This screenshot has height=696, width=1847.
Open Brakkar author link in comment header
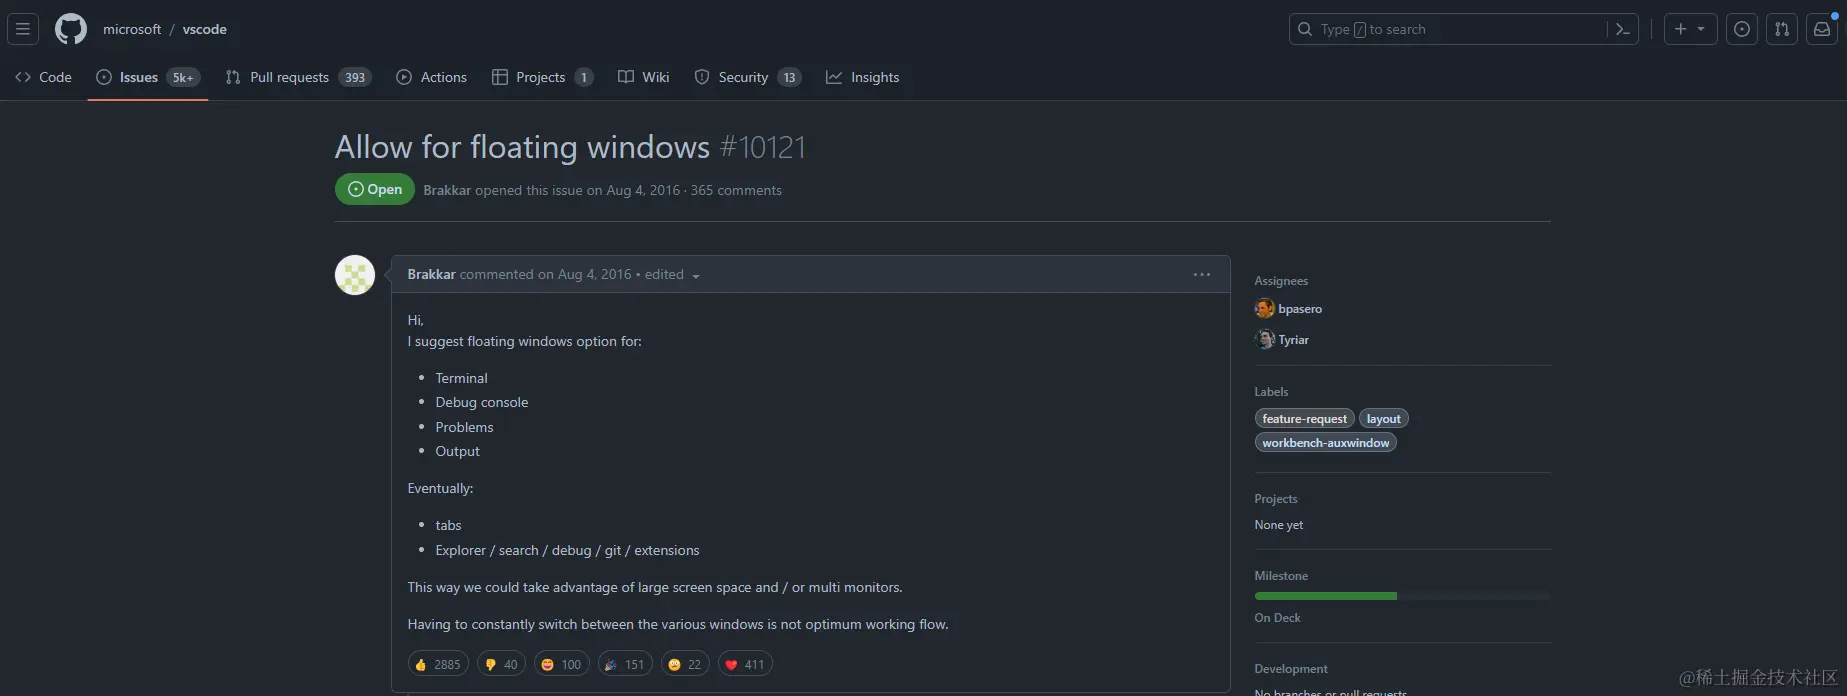coord(431,274)
